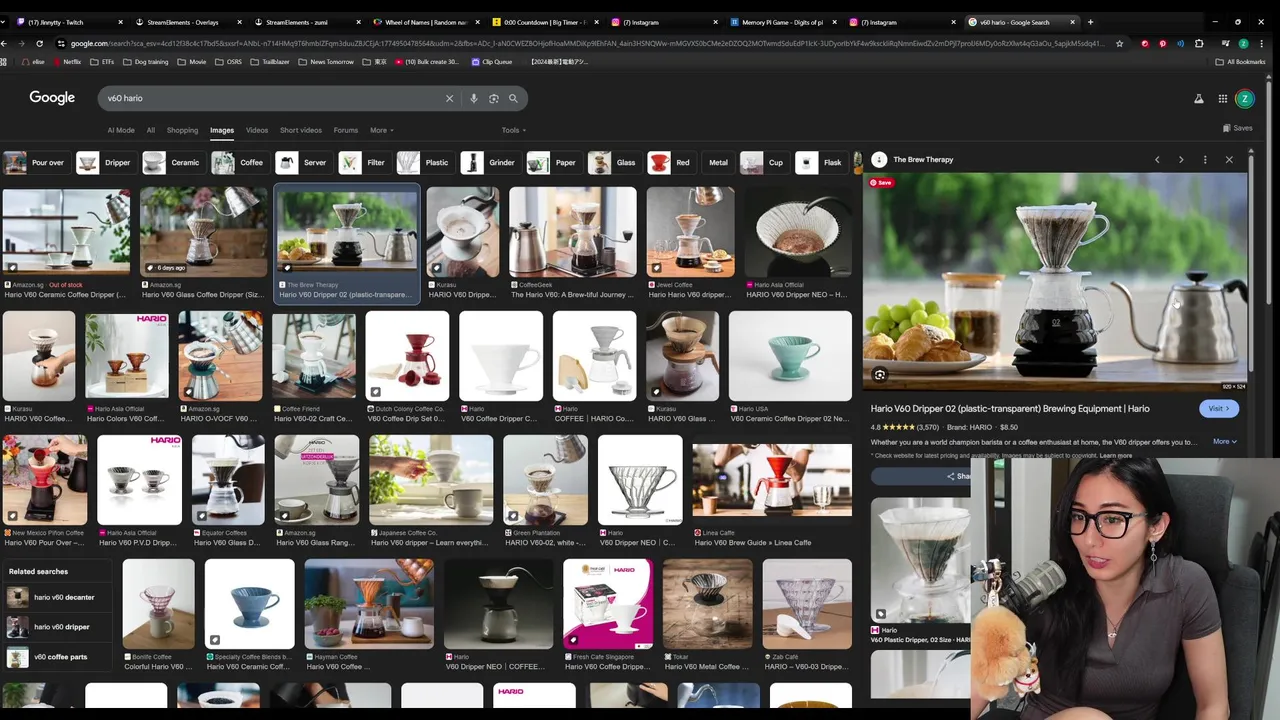Expand More description in preview panel
The image size is (1280, 720).
(1225, 441)
